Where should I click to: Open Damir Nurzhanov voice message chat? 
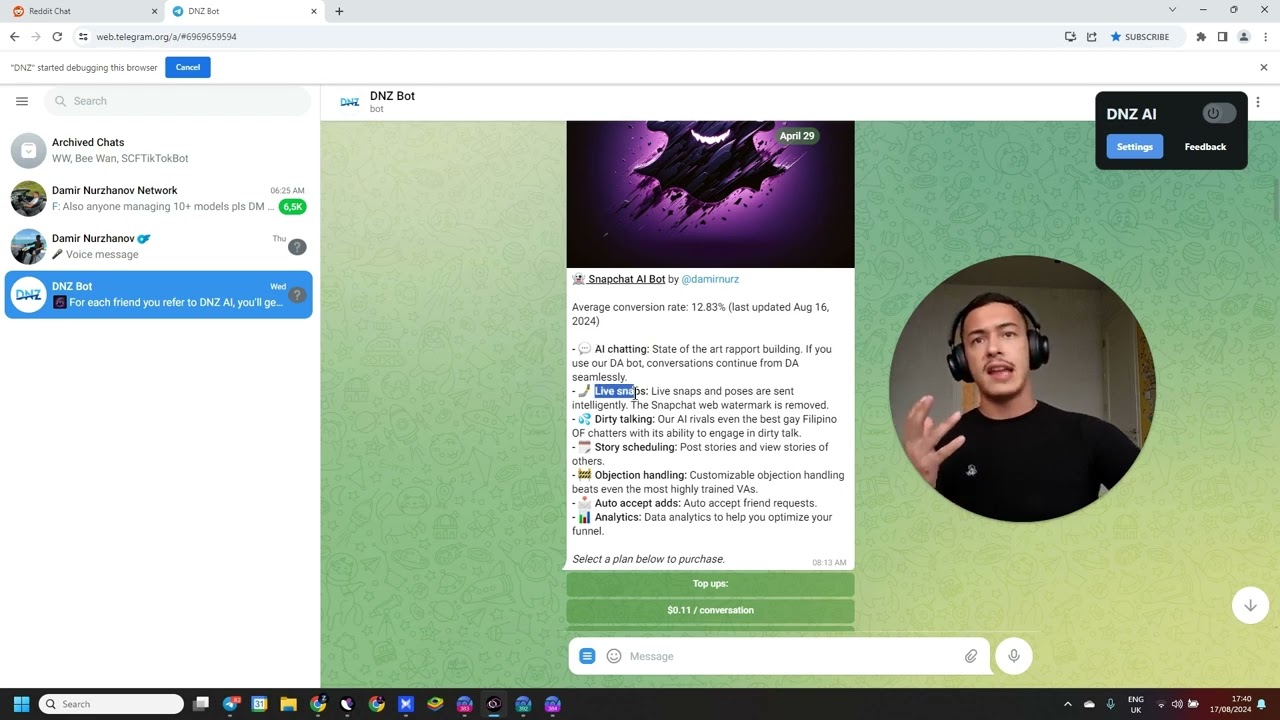tap(159, 246)
